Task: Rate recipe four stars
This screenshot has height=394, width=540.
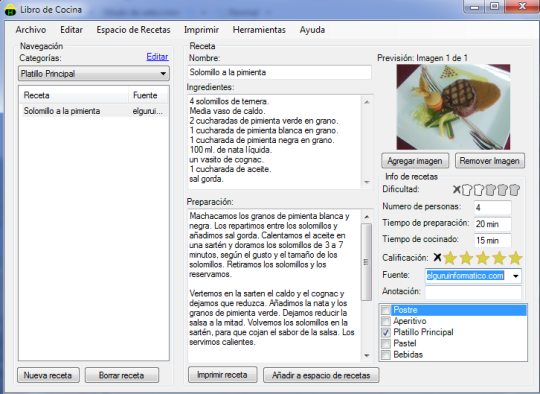Action: [499, 258]
